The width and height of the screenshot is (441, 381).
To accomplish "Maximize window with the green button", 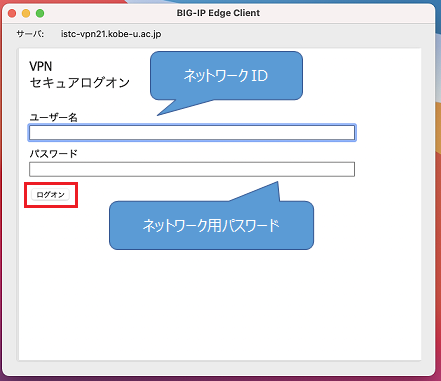I will [x=40, y=13].
